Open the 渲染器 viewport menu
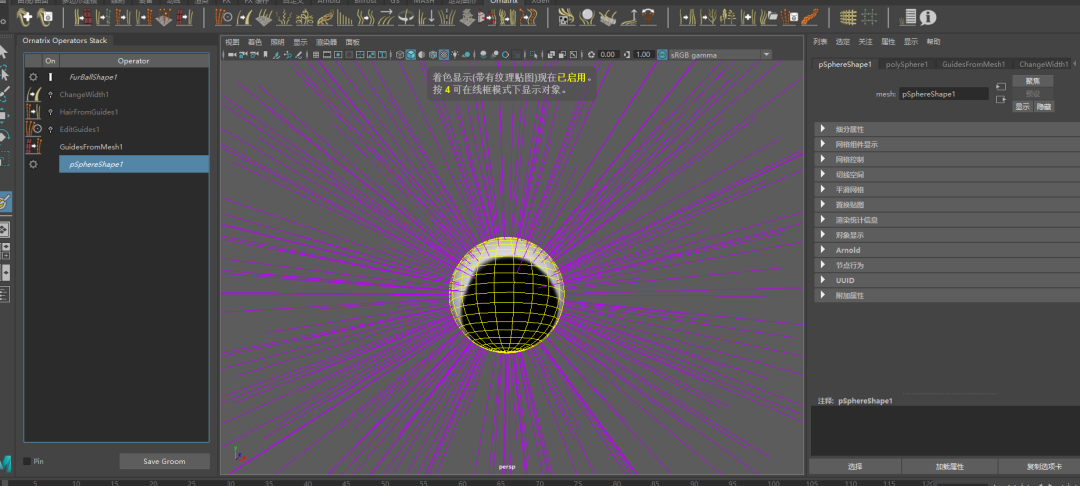This screenshot has height=486, width=1080. tap(326, 42)
